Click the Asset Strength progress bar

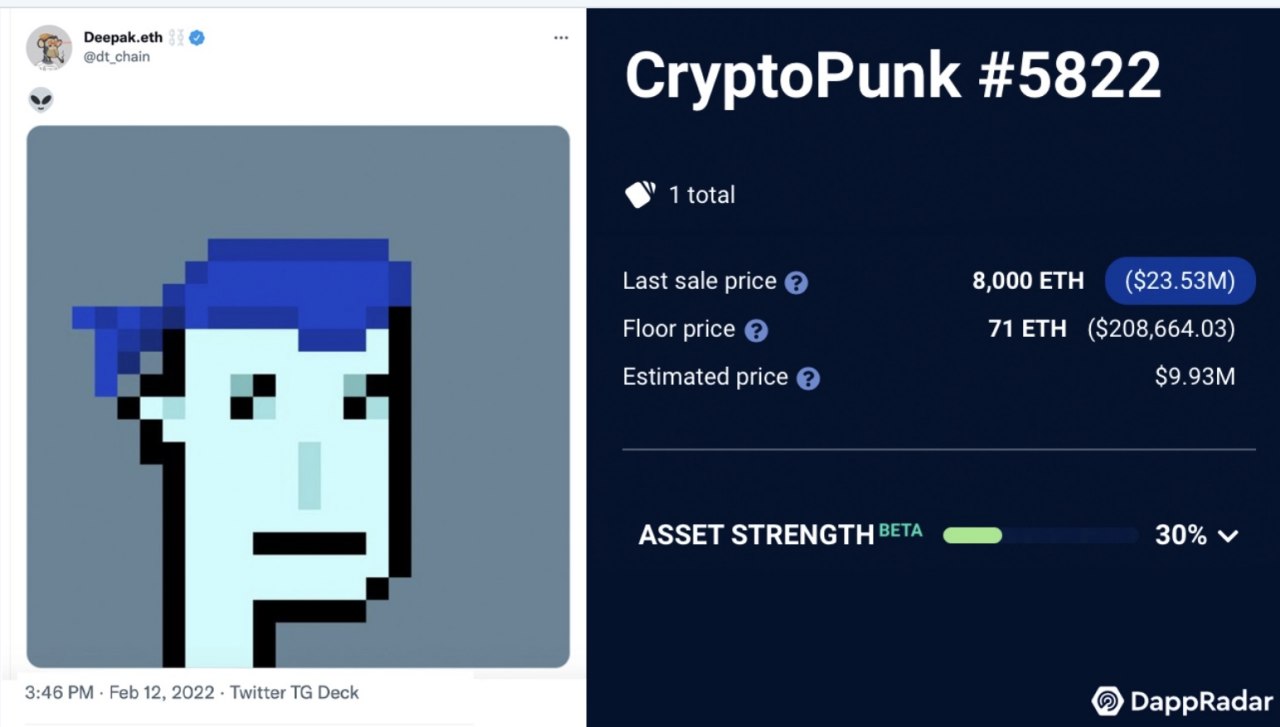click(1040, 535)
